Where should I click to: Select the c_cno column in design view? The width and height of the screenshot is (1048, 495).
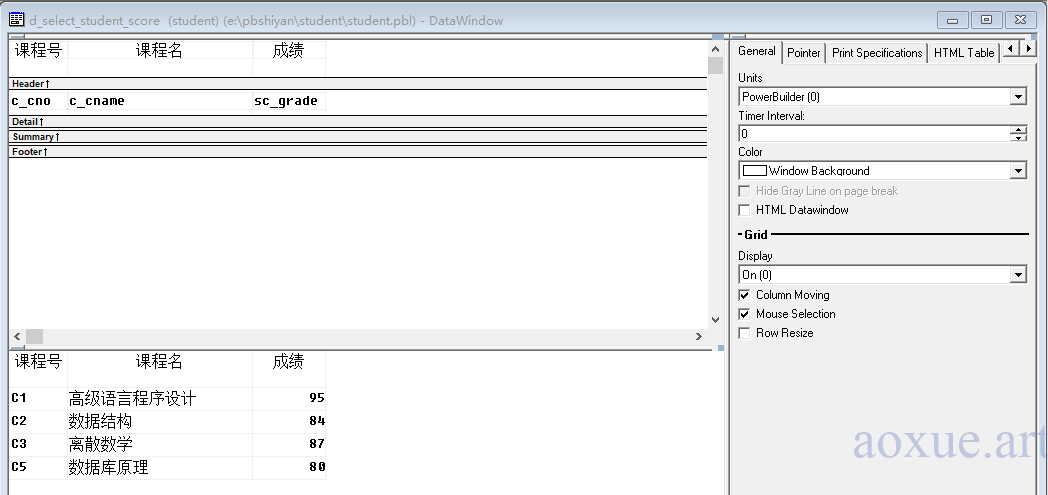click(x=38, y=101)
